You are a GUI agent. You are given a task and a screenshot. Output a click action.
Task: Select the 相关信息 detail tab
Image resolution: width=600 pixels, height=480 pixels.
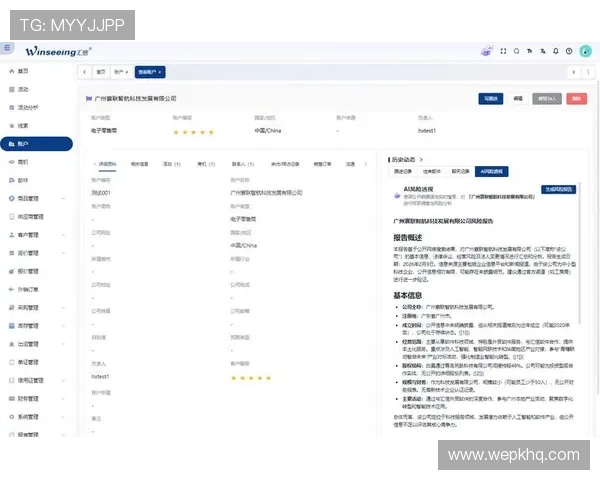click(x=139, y=164)
